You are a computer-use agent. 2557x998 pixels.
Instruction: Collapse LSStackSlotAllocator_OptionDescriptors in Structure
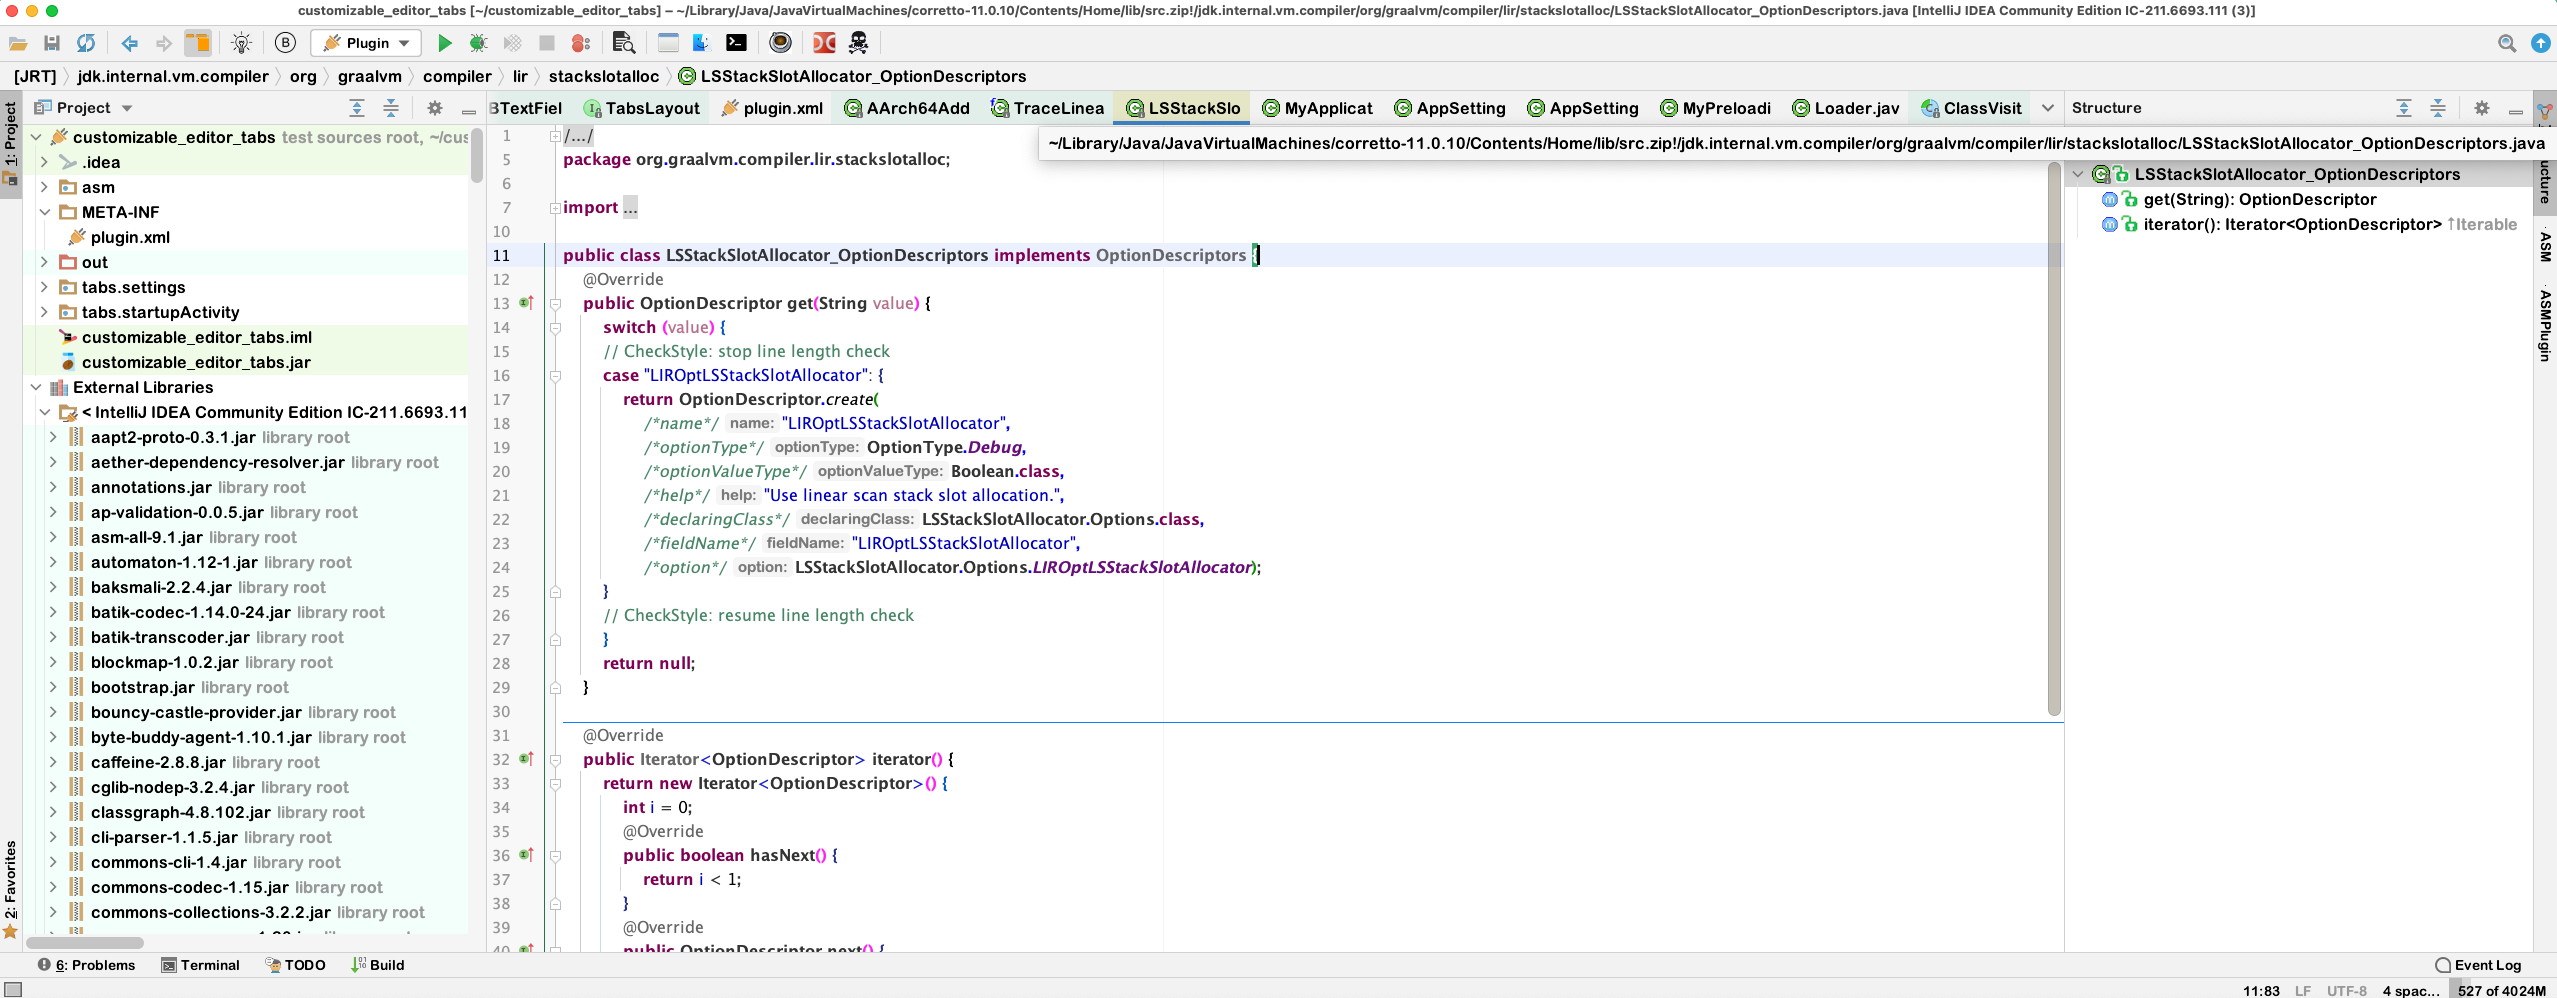(x=2078, y=174)
